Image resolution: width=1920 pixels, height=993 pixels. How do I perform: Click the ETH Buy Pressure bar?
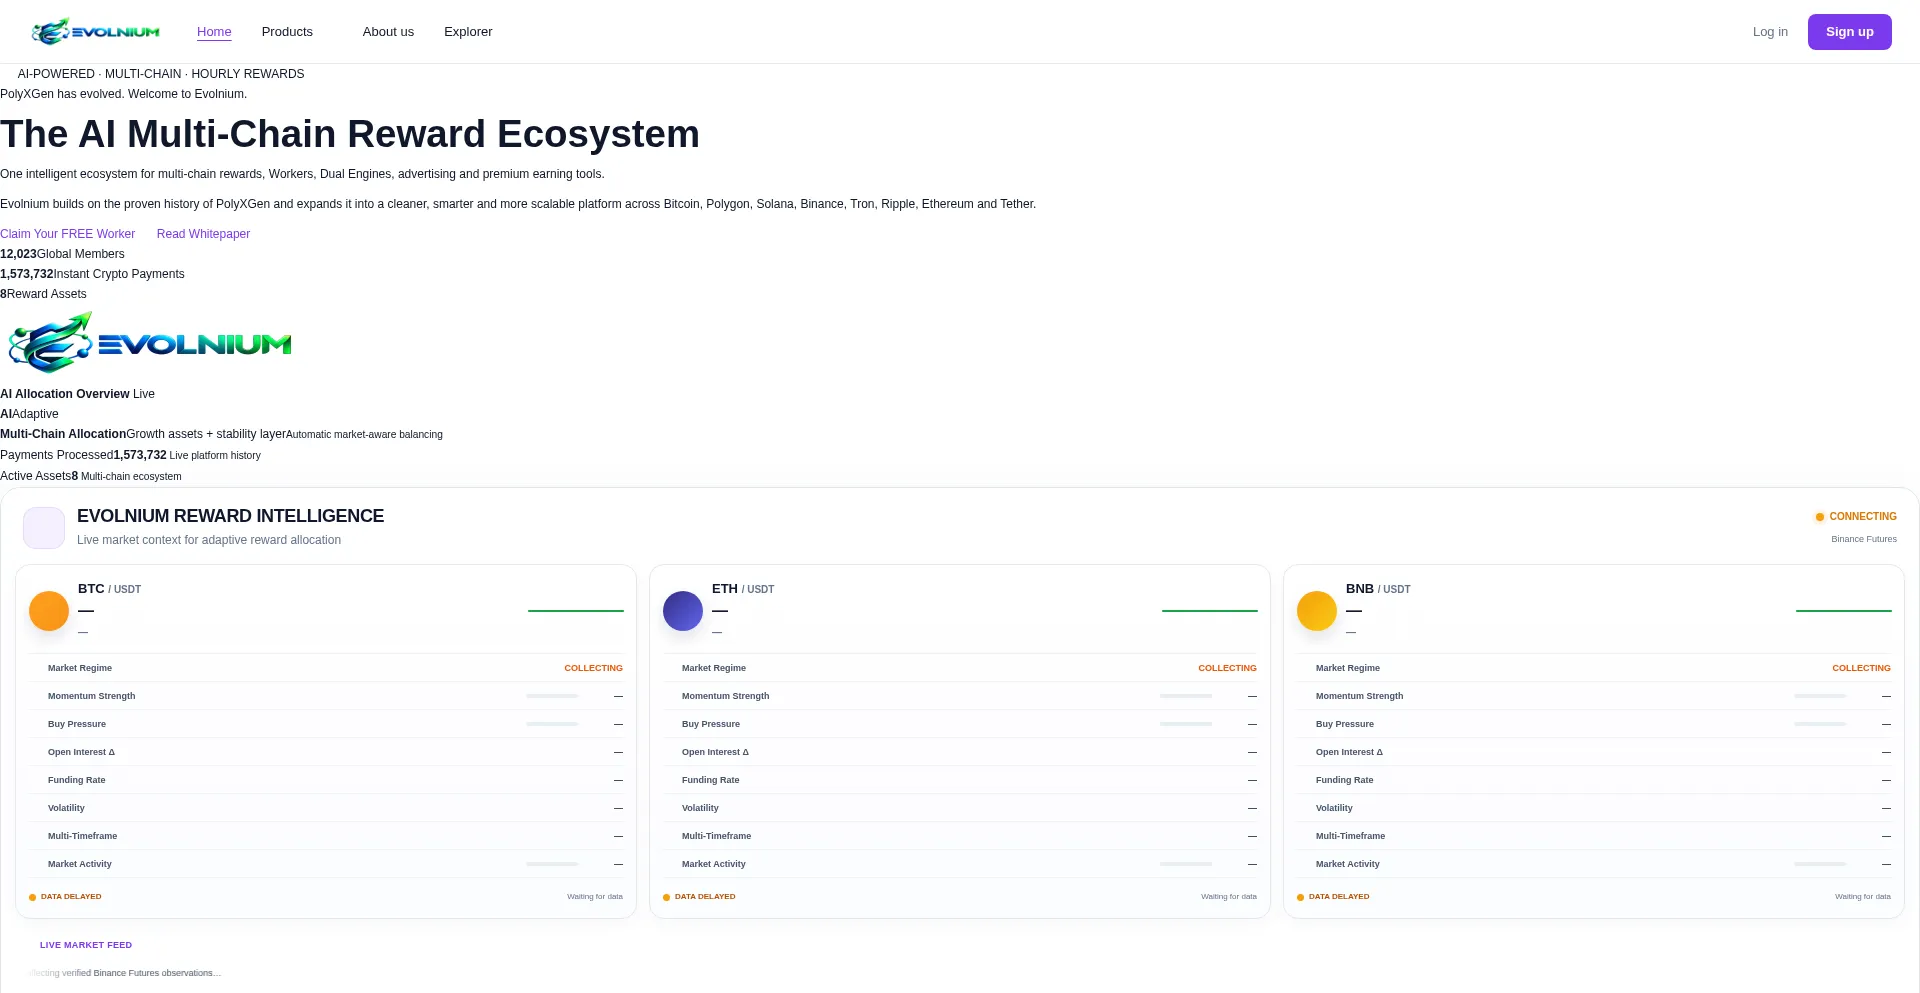click(1186, 724)
